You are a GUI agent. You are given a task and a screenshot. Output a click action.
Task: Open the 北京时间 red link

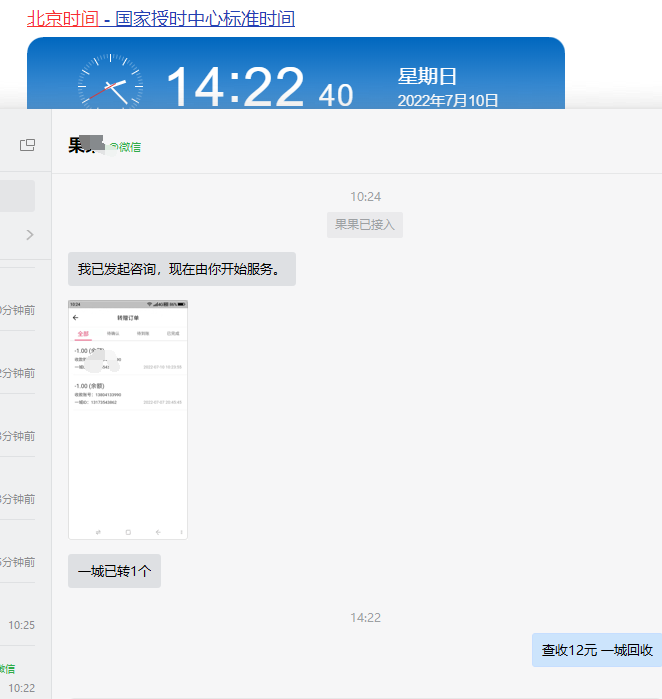(x=62, y=18)
